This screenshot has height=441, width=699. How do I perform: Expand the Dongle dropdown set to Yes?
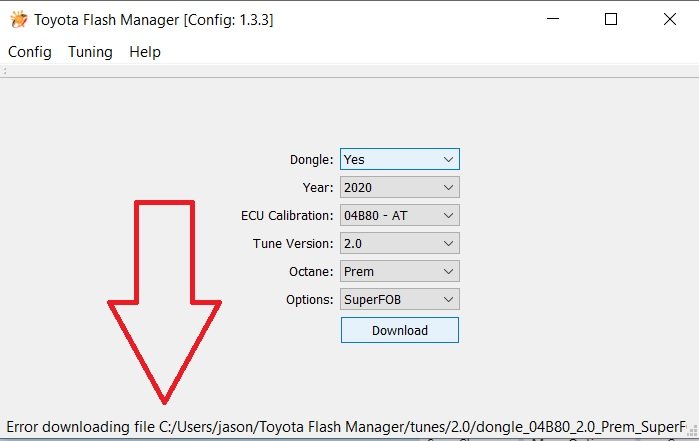pos(399,159)
